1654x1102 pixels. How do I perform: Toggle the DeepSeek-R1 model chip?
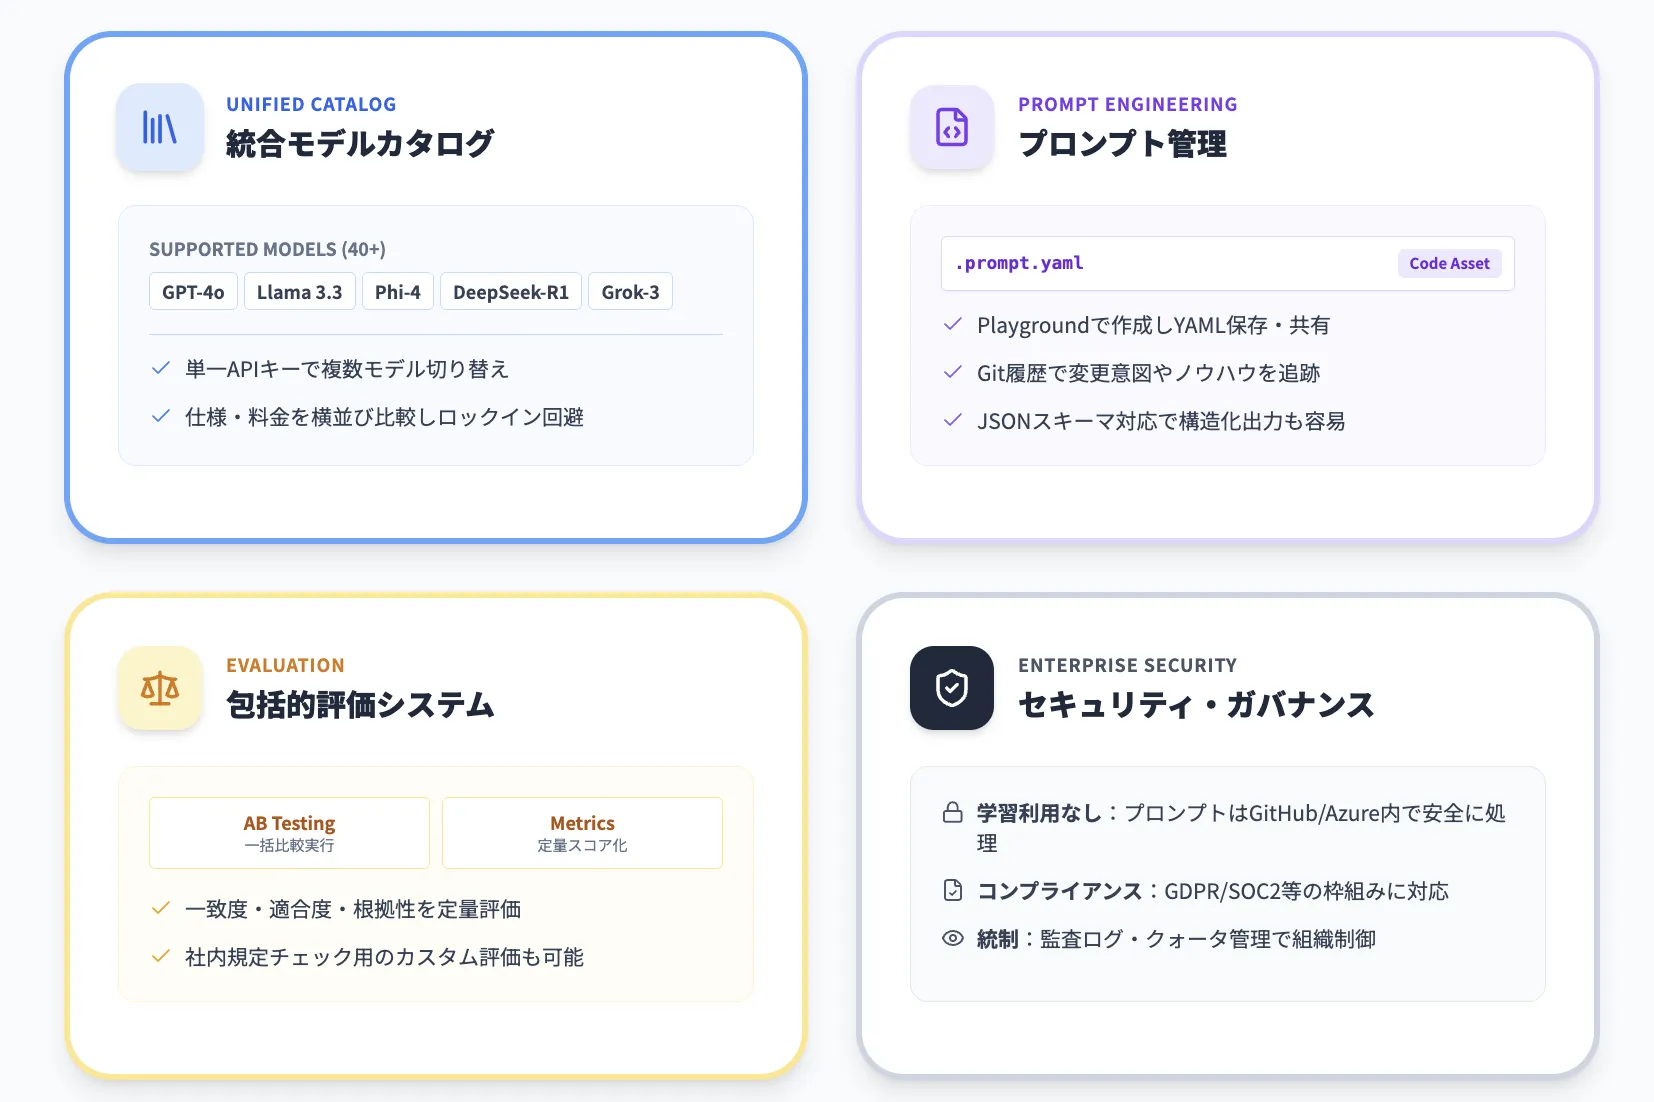pos(510,291)
